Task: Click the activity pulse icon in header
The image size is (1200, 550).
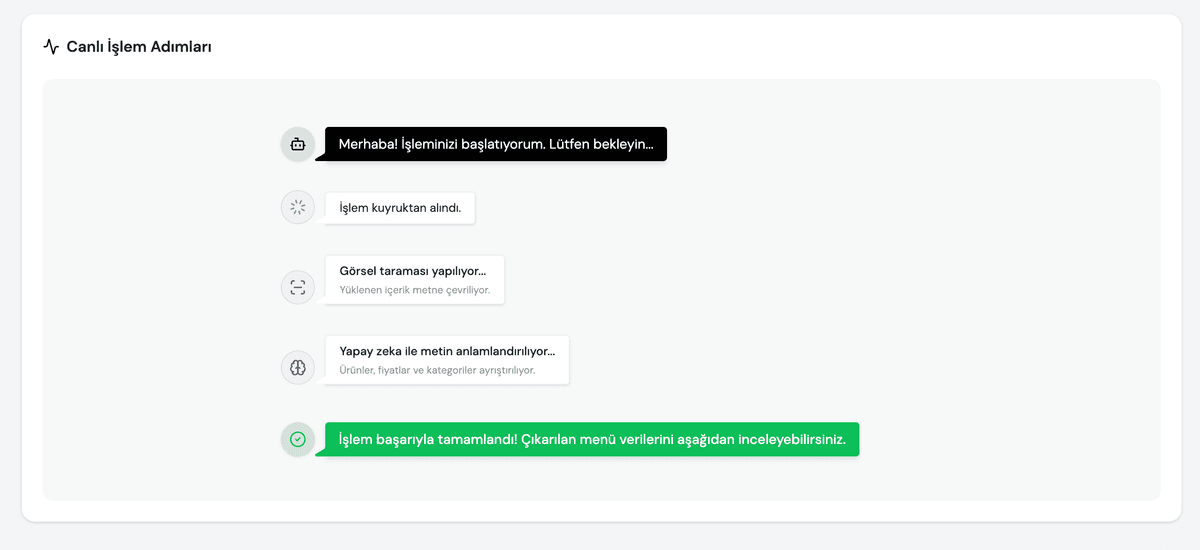Action: click(51, 46)
